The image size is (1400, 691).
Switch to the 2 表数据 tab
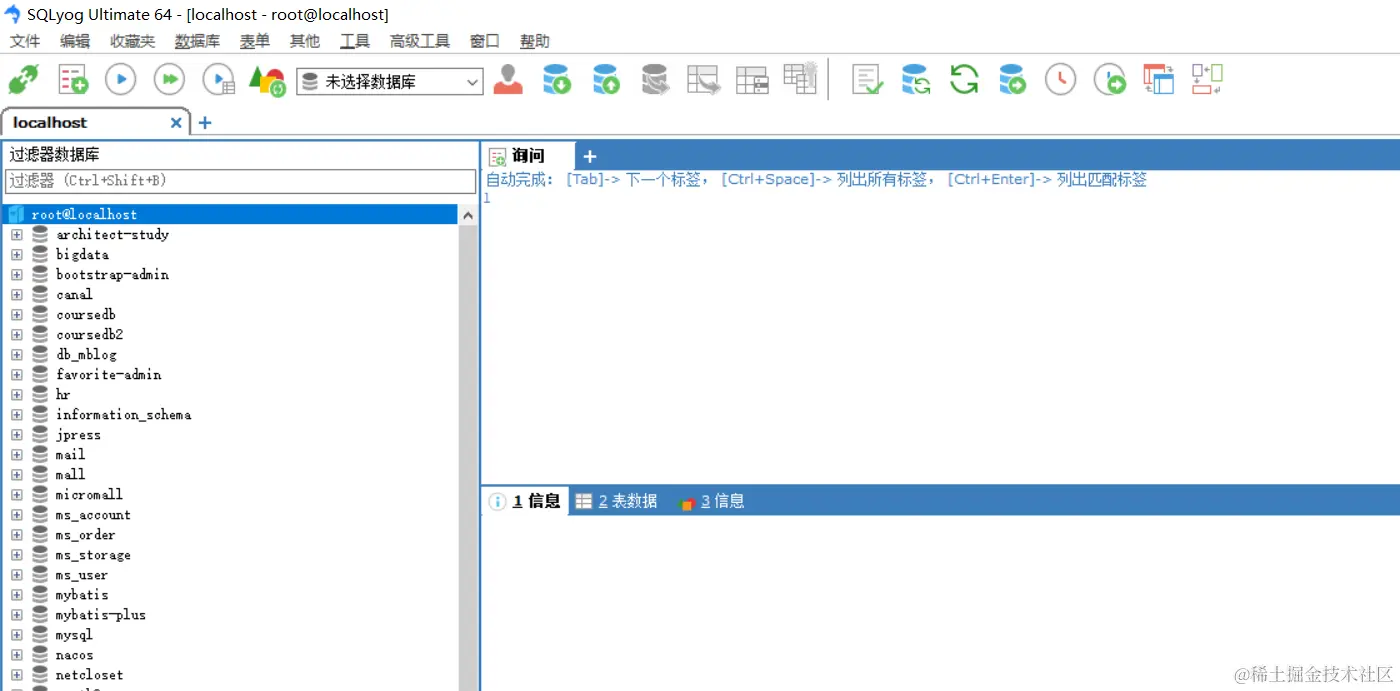[616, 501]
